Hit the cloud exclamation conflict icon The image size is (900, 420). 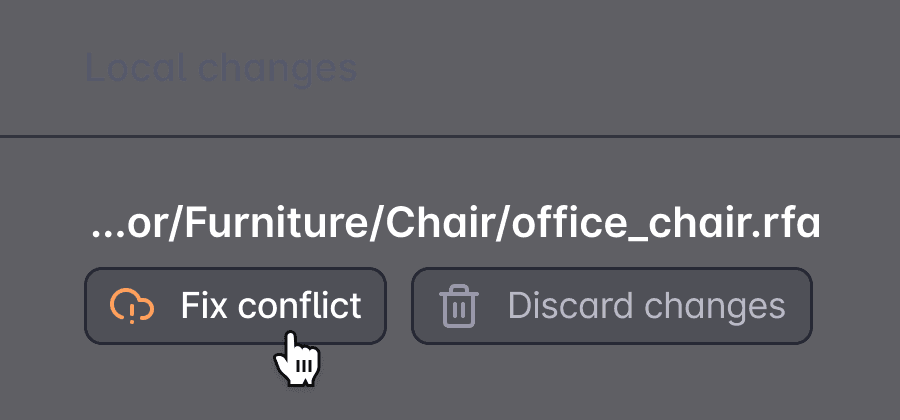click(132, 306)
